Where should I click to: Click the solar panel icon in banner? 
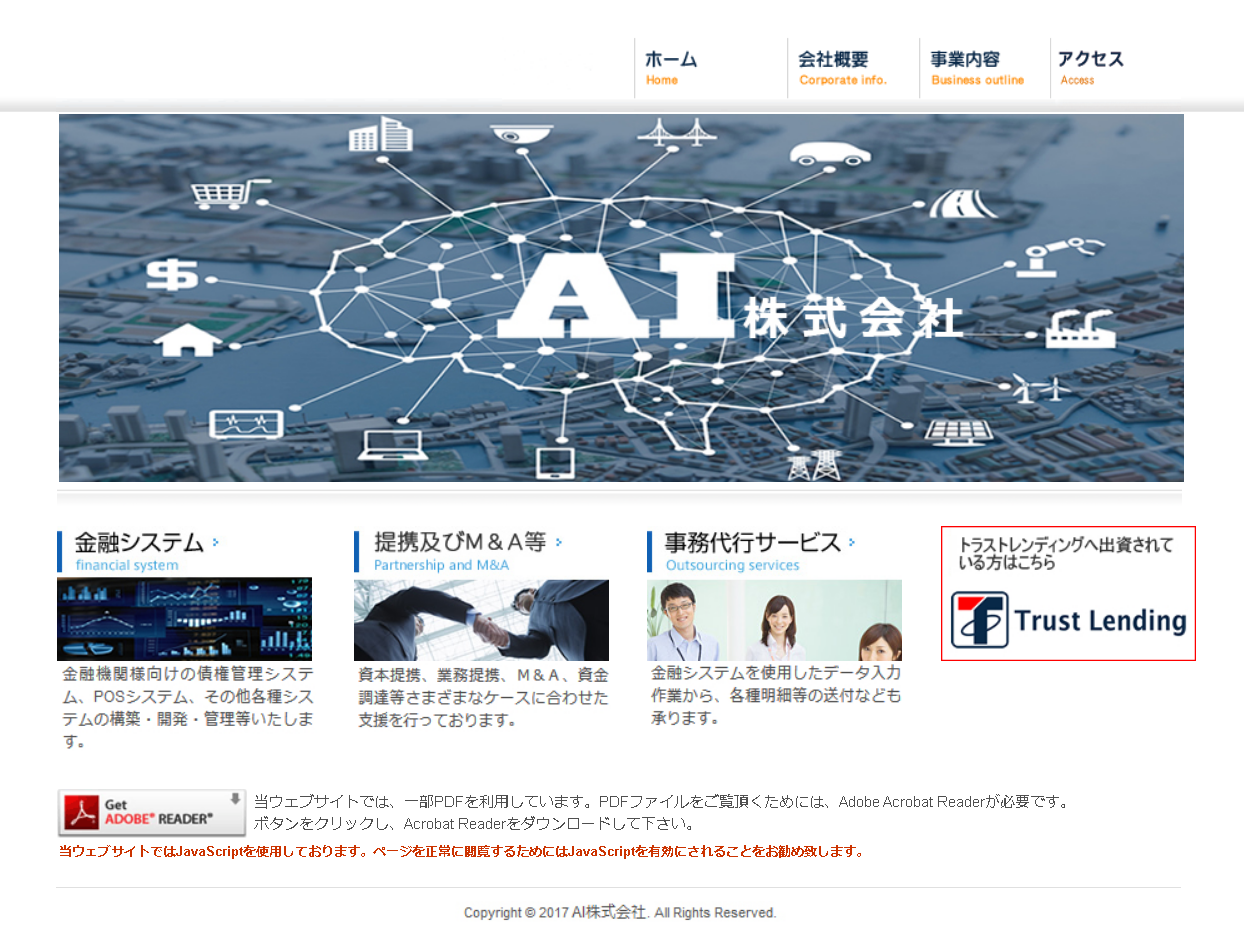(959, 431)
